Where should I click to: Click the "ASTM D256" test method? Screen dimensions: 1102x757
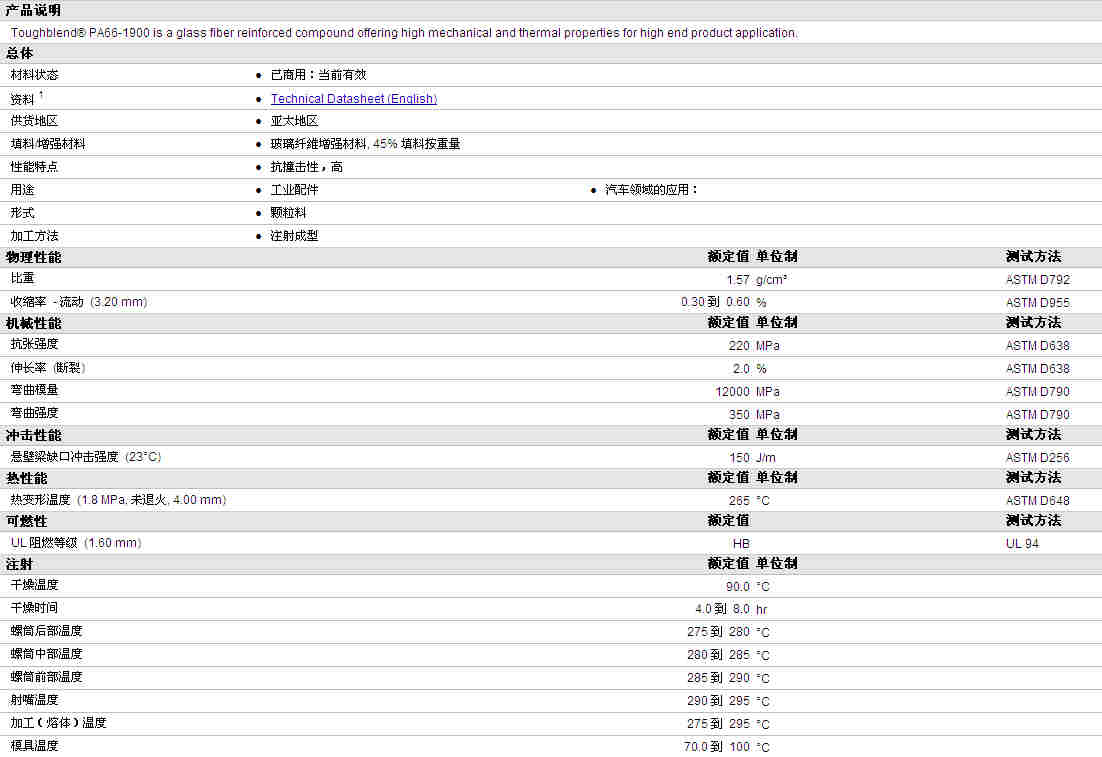[x=1037, y=458]
